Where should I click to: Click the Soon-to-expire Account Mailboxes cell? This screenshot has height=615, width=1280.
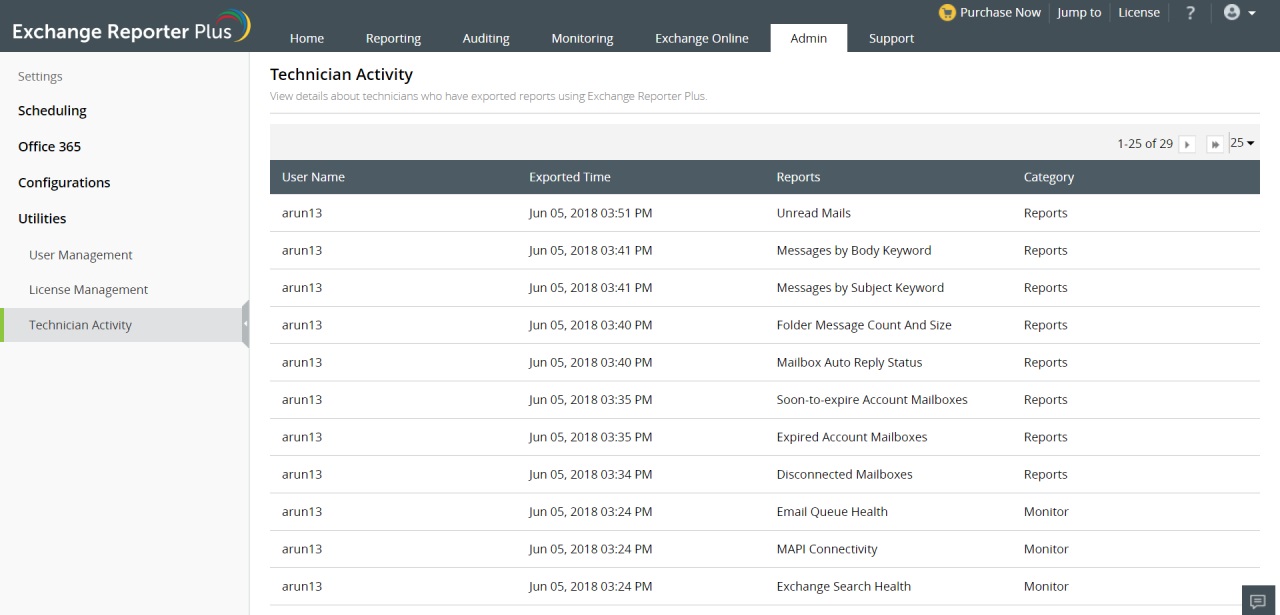pyautogui.click(x=872, y=400)
